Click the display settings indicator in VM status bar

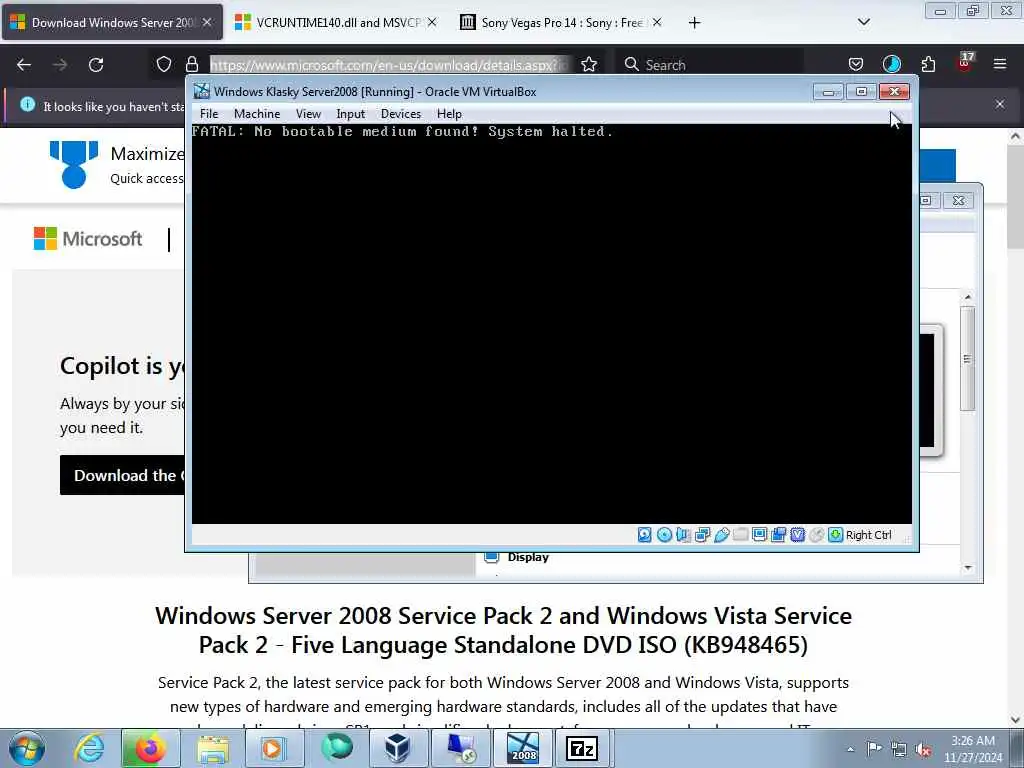(x=760, y=535)
